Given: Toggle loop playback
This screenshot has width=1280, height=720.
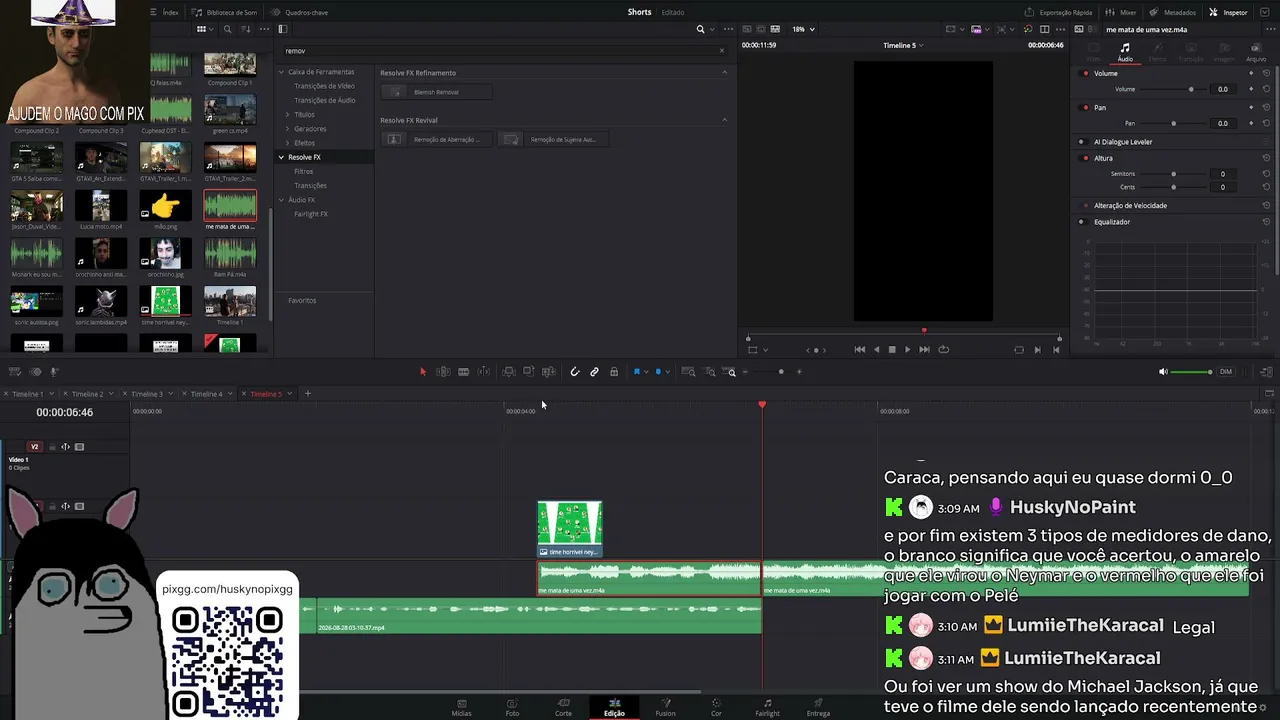Looking at the screenshot, I should pos(943,350).
